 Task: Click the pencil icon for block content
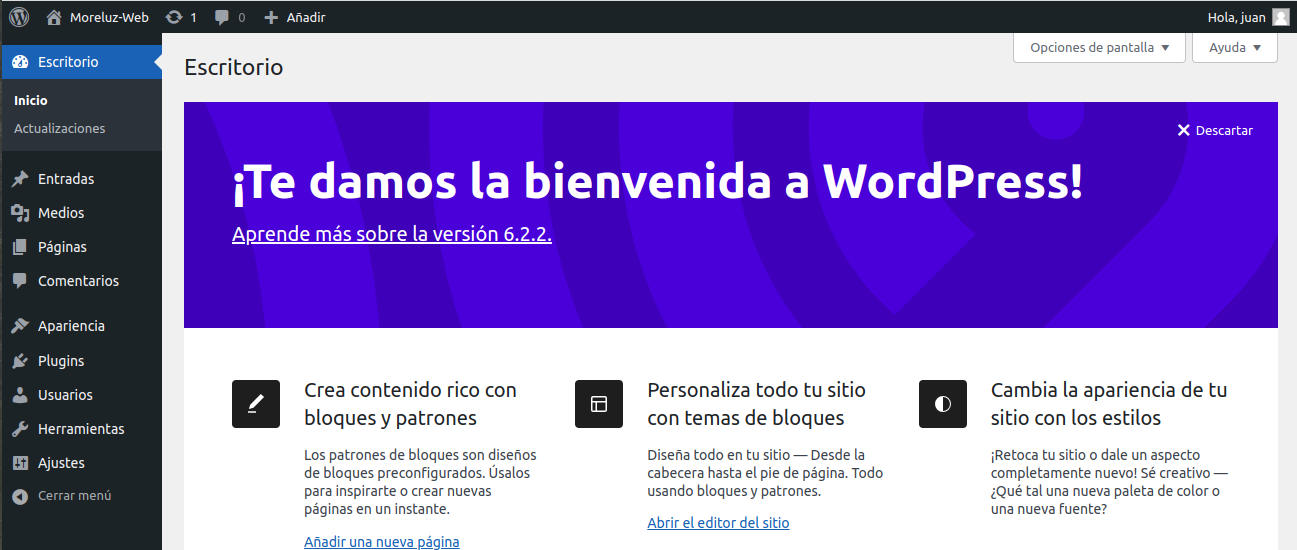tap(256, 404)
